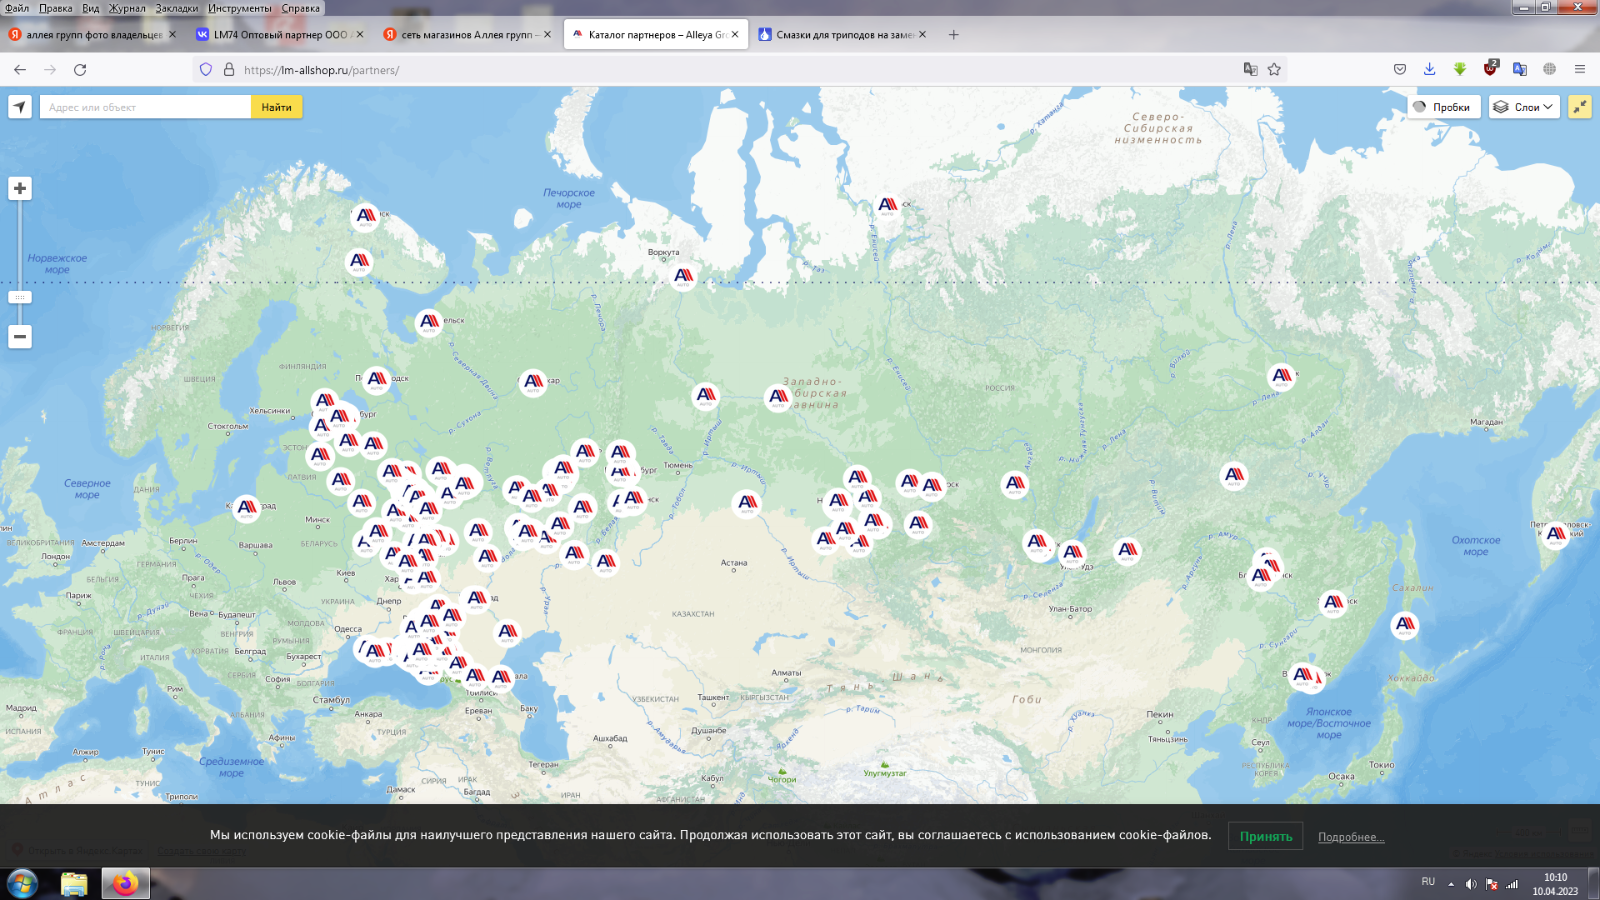Switch to 'Смазки для триподов' tab
This screenshot has height=900, width=1600.
842,34
